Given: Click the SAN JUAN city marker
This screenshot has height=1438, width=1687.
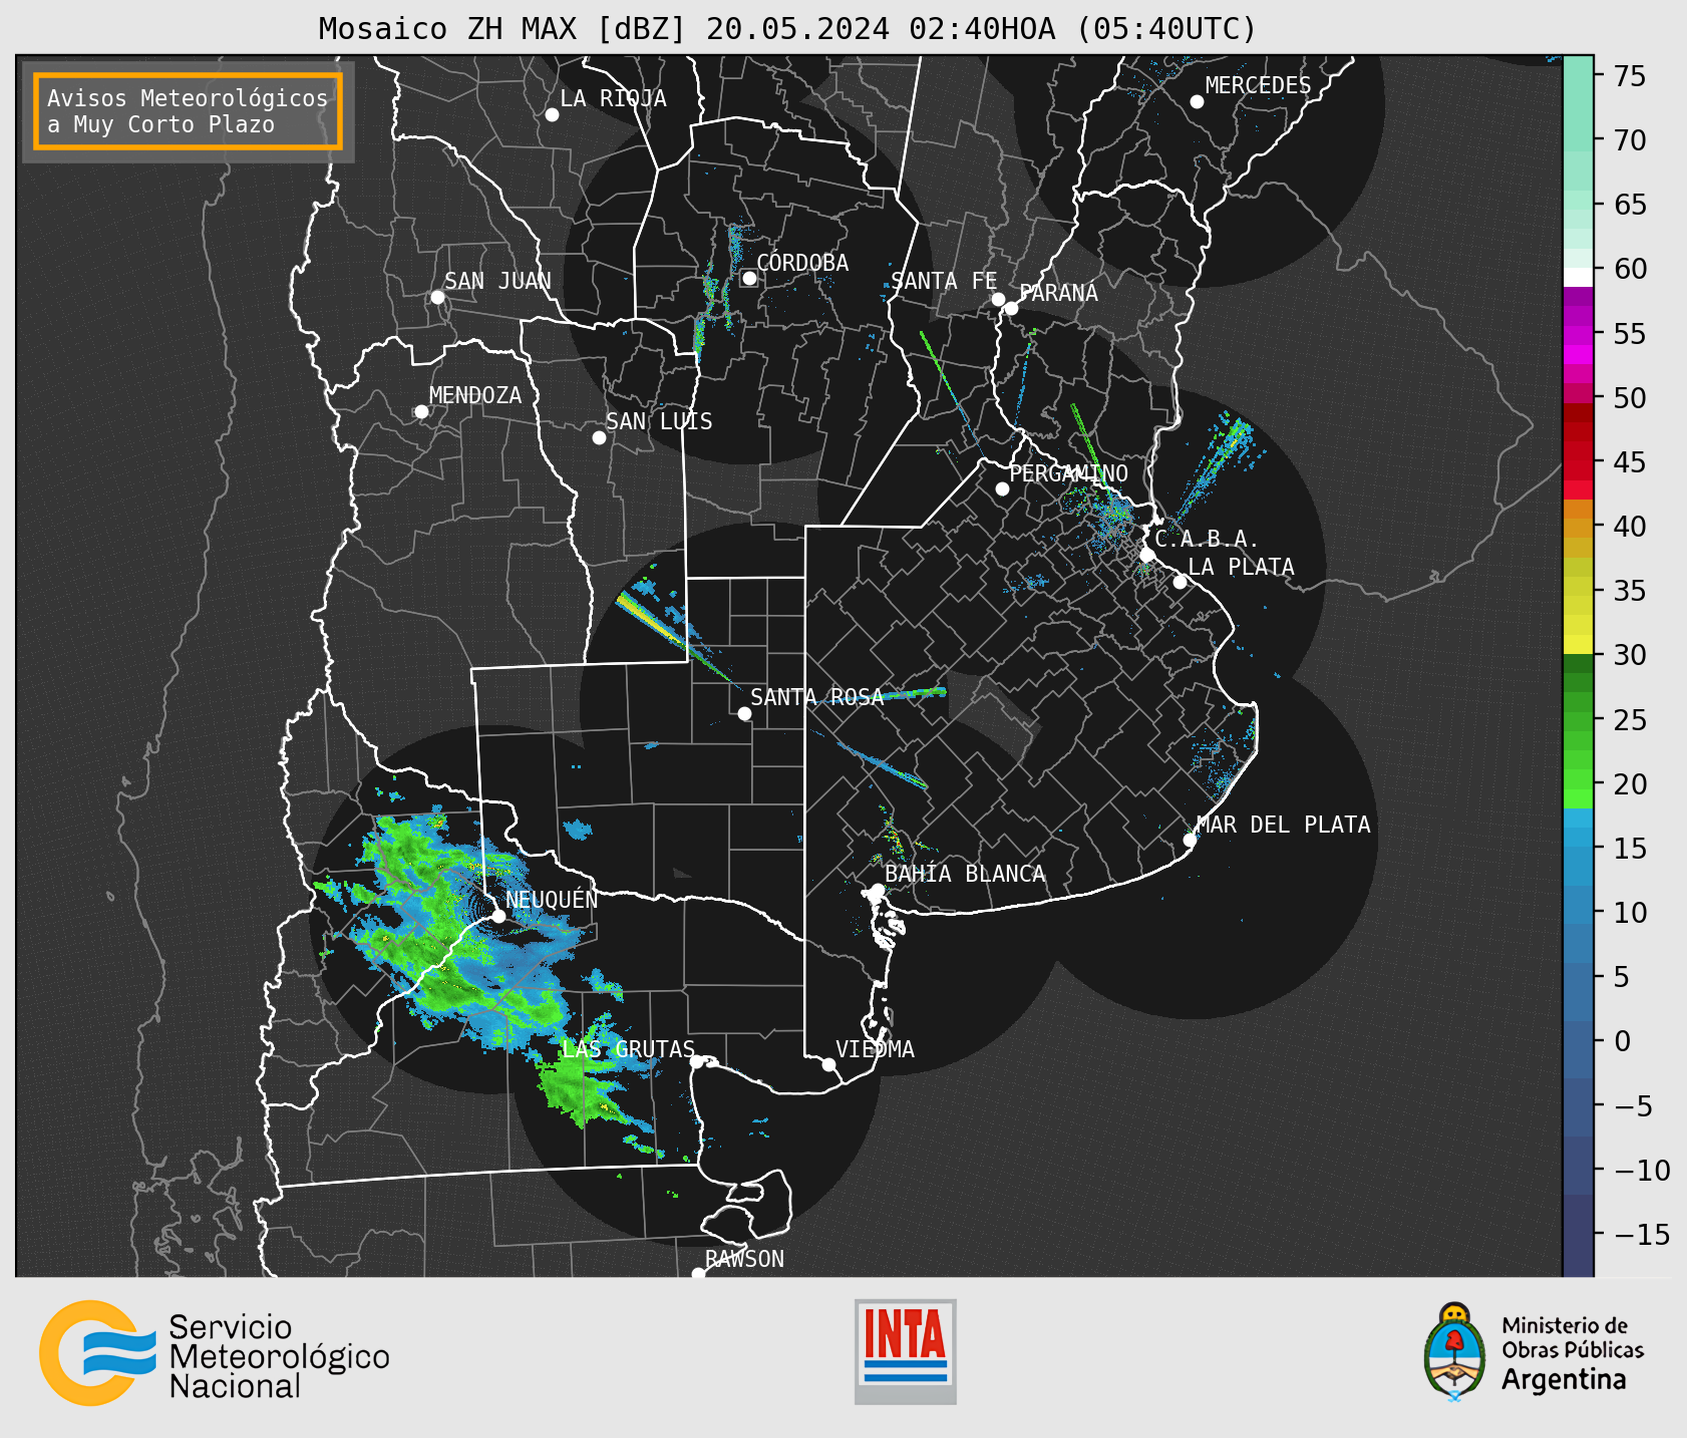Looking at the screenshot, I should pyautogui.click(x=437, y=297).
